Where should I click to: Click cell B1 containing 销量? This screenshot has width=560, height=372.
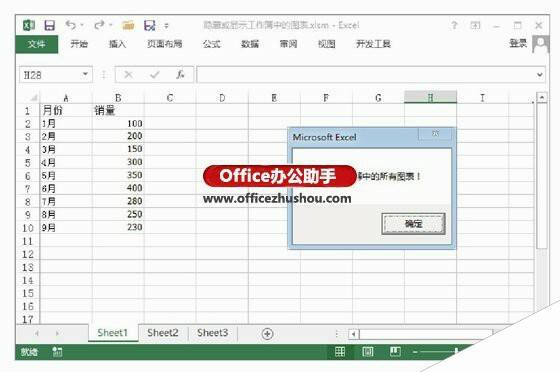(118, 110)
